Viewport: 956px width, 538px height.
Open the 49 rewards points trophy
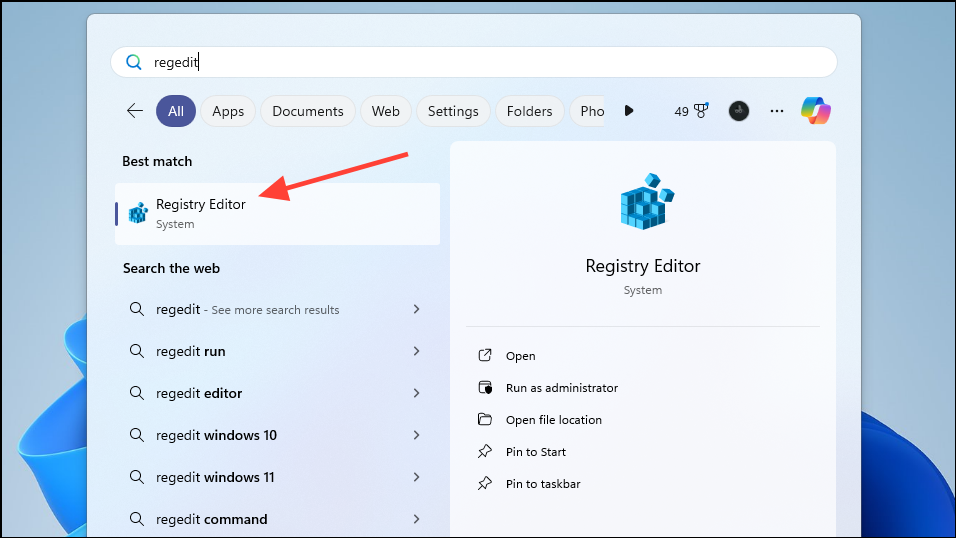pyautogui.click(x=691, y=111)
